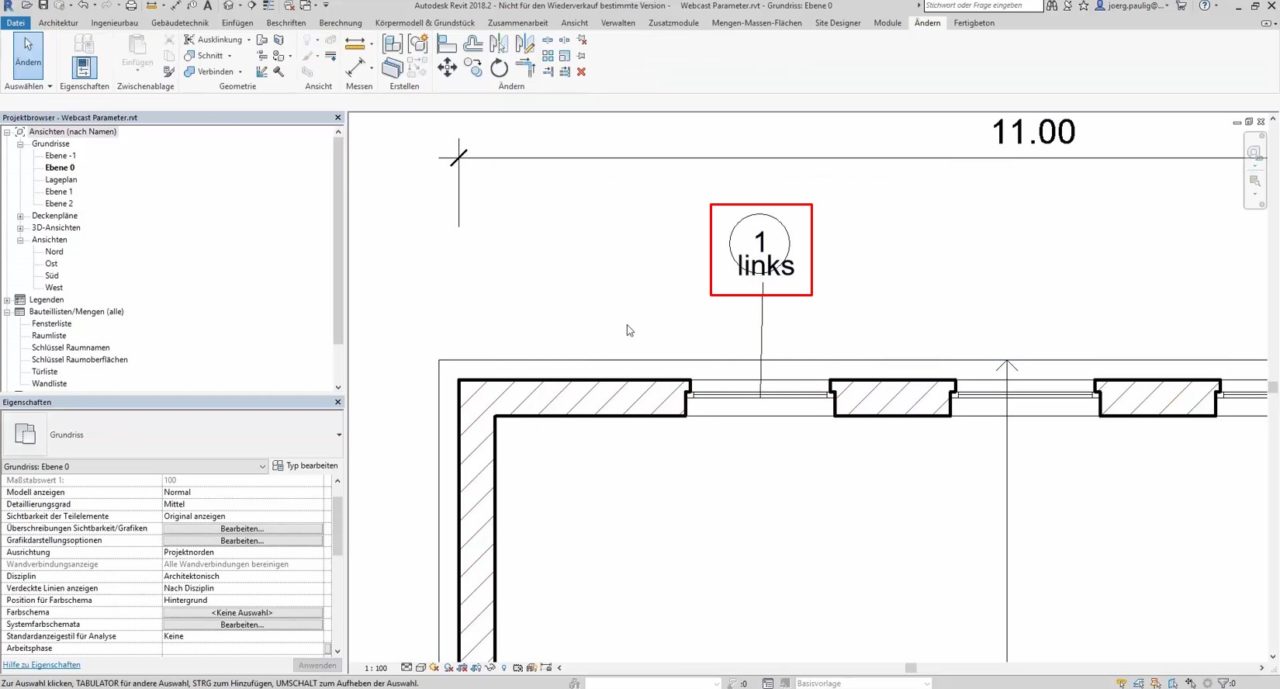
Task: Select the Verschieben tool in Ändern panel
Action: click(446, 68)
